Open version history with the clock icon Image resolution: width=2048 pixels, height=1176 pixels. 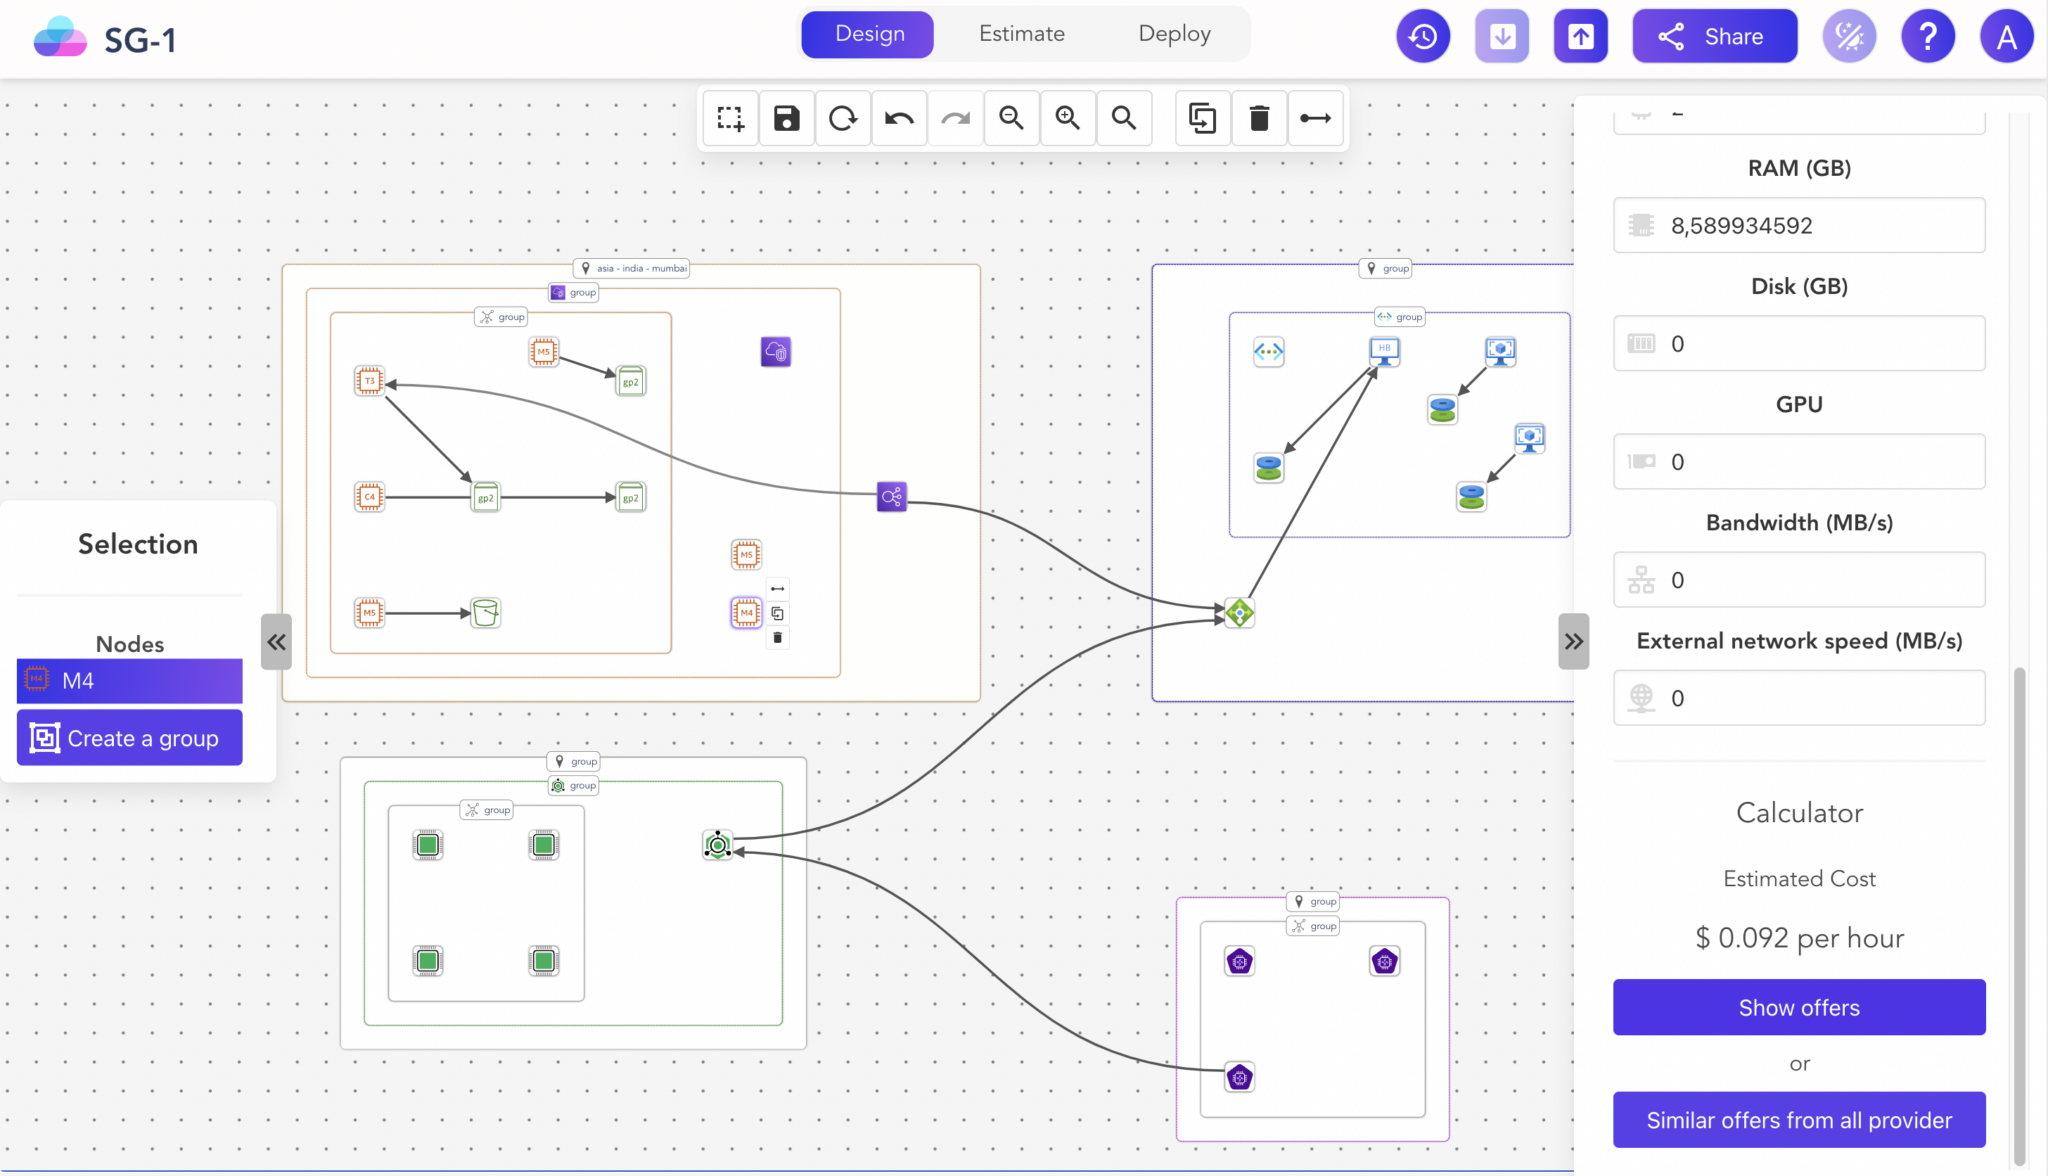click(1422, 35)
